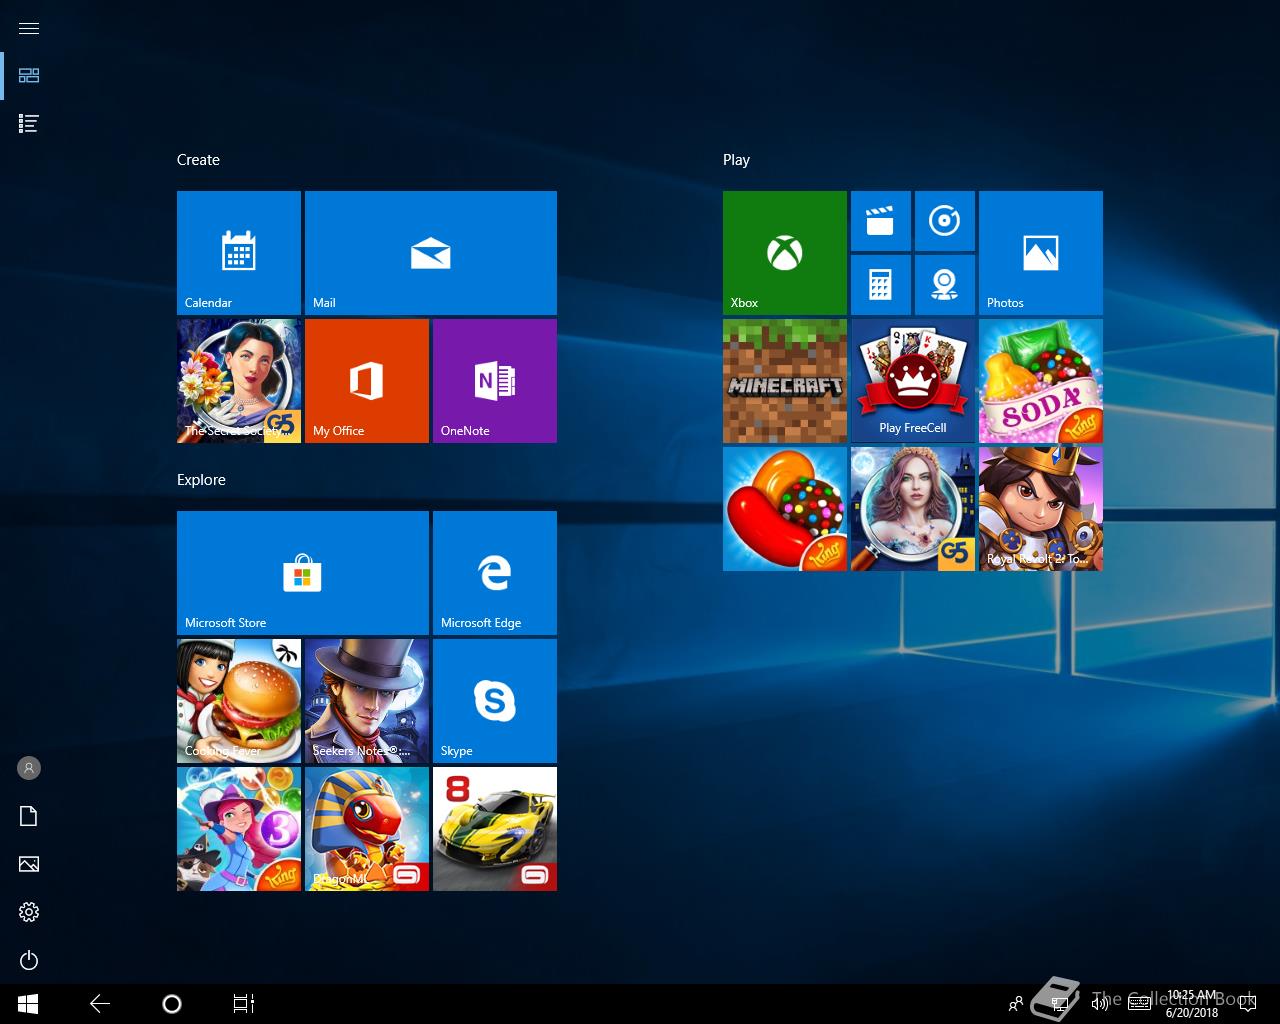
Task: Open the clock showing 10:25 AM
Action: 1192,1004
